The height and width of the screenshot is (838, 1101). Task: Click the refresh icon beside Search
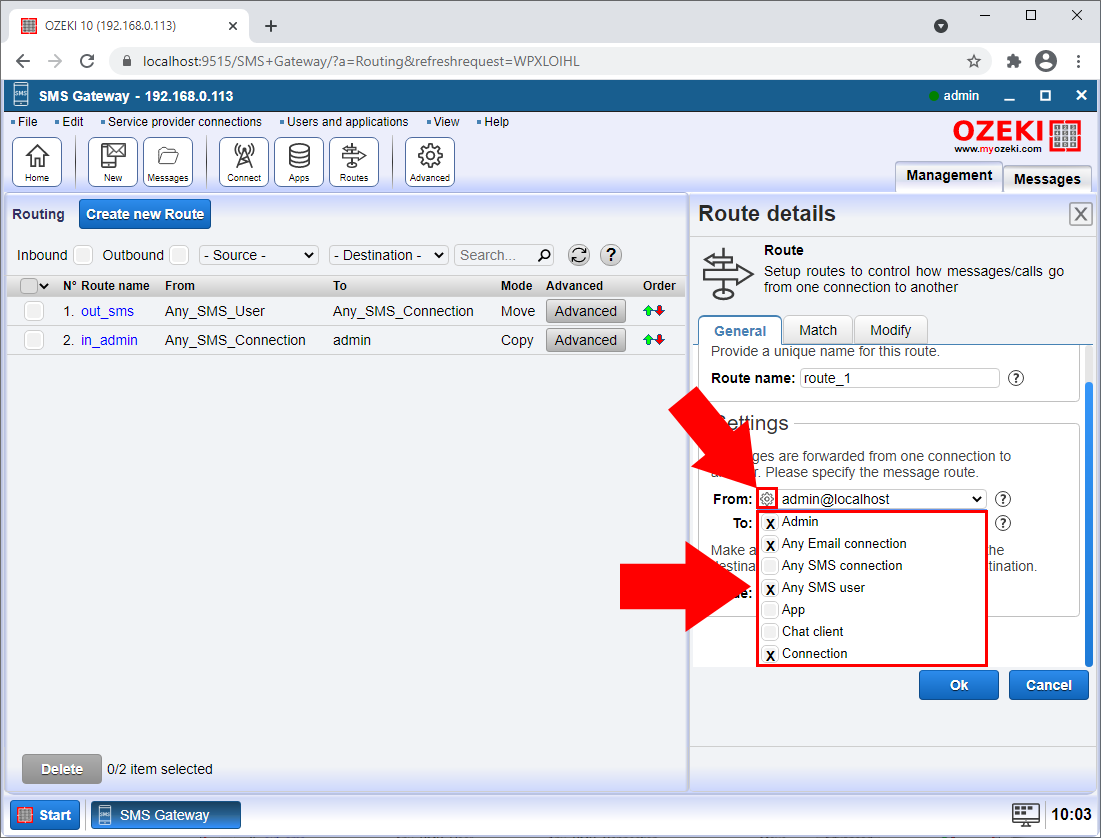coord(579,255)
